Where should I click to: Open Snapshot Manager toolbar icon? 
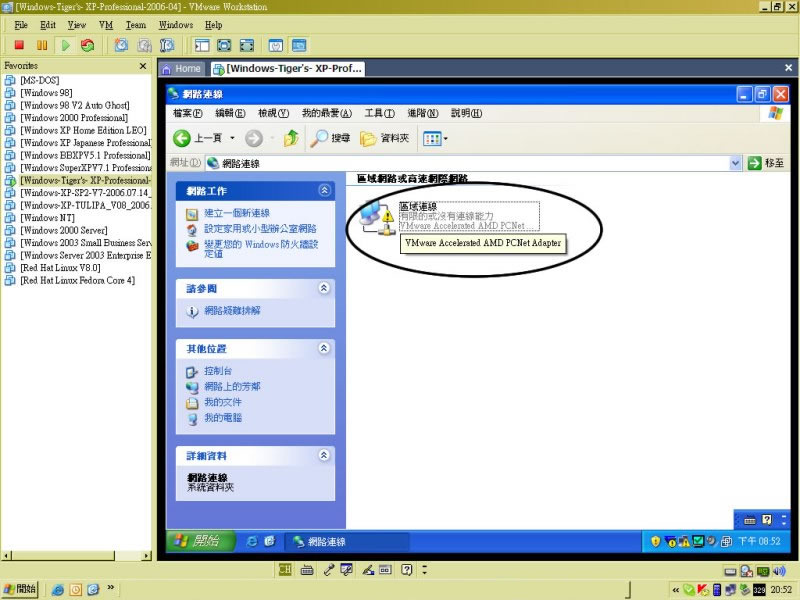167,45
